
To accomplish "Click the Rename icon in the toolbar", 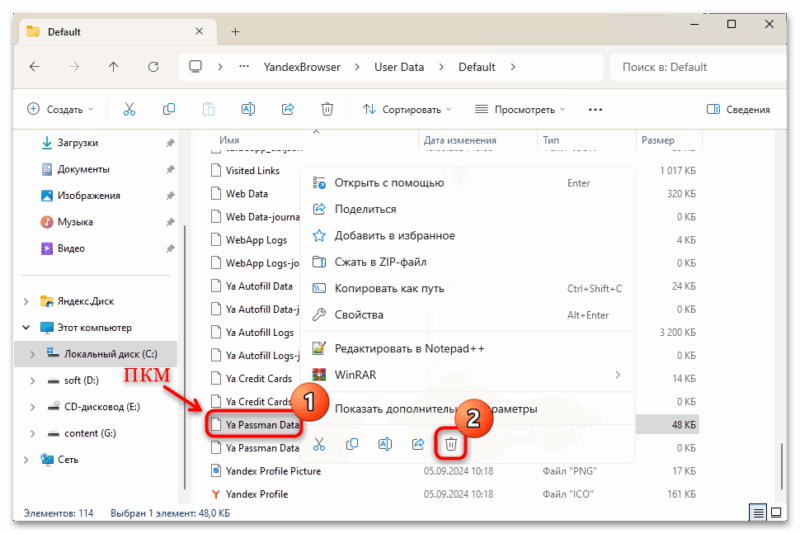I will (248, 109).
